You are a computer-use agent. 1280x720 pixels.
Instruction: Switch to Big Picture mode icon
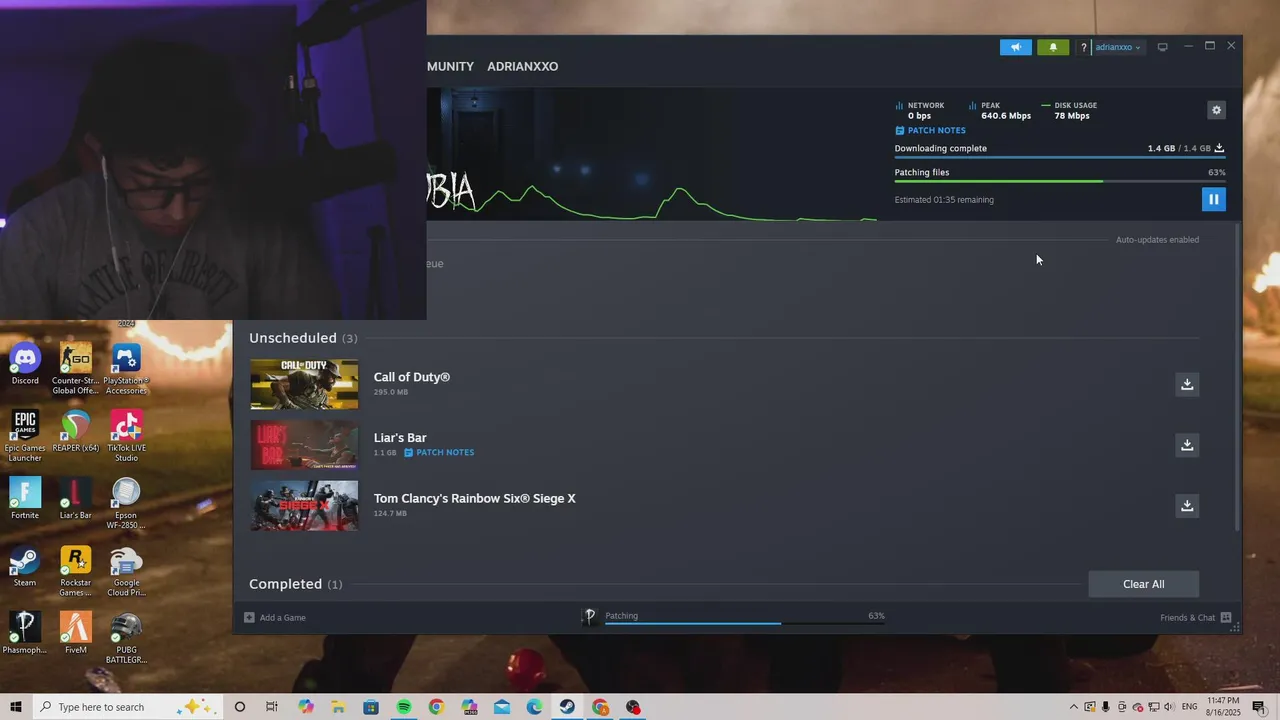(1162, 47)
